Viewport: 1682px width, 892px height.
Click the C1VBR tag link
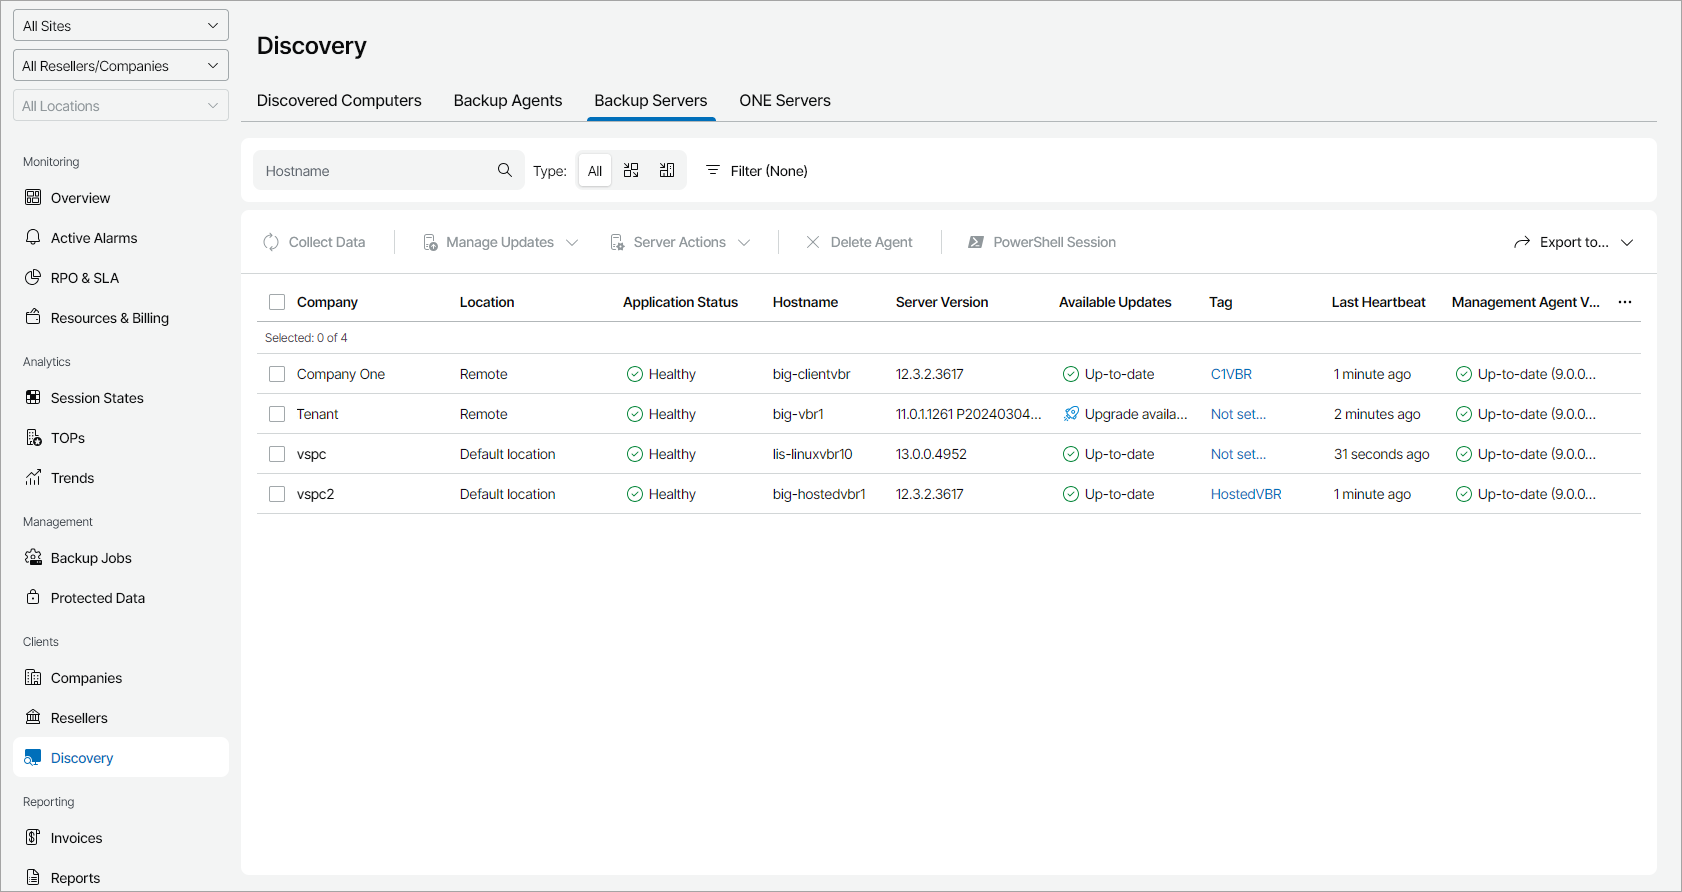pos(1231,374)
